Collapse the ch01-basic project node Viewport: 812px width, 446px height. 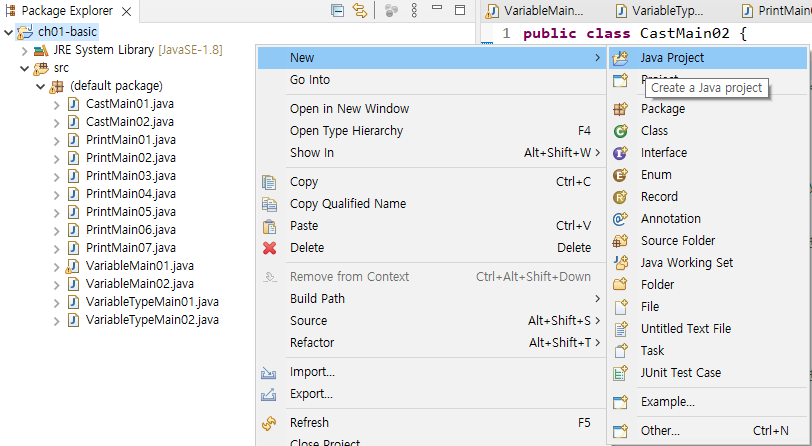8,33
